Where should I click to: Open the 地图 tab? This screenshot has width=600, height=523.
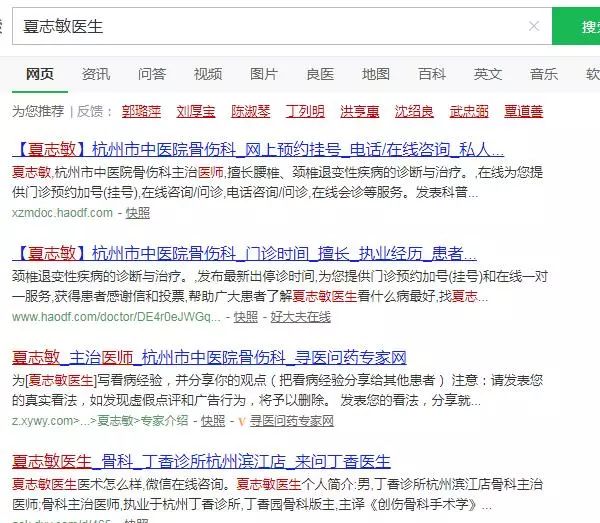tap(376, 74)
